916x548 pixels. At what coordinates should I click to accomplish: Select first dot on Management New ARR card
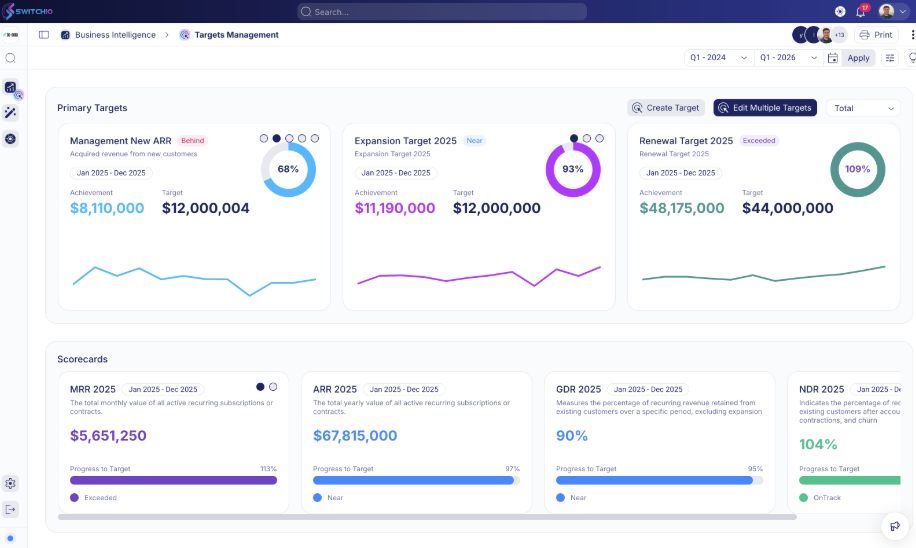click(x=264, y=138)
